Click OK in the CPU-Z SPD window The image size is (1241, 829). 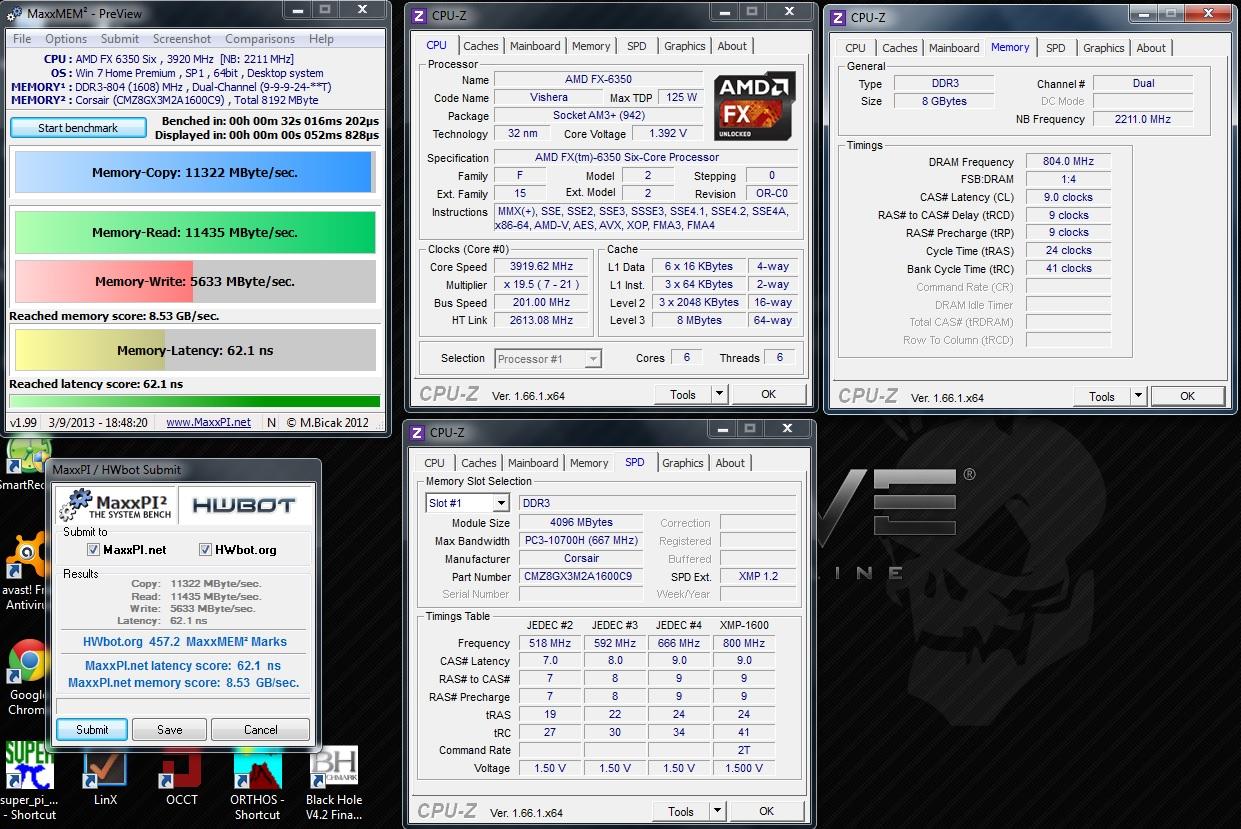click(766, 811)
